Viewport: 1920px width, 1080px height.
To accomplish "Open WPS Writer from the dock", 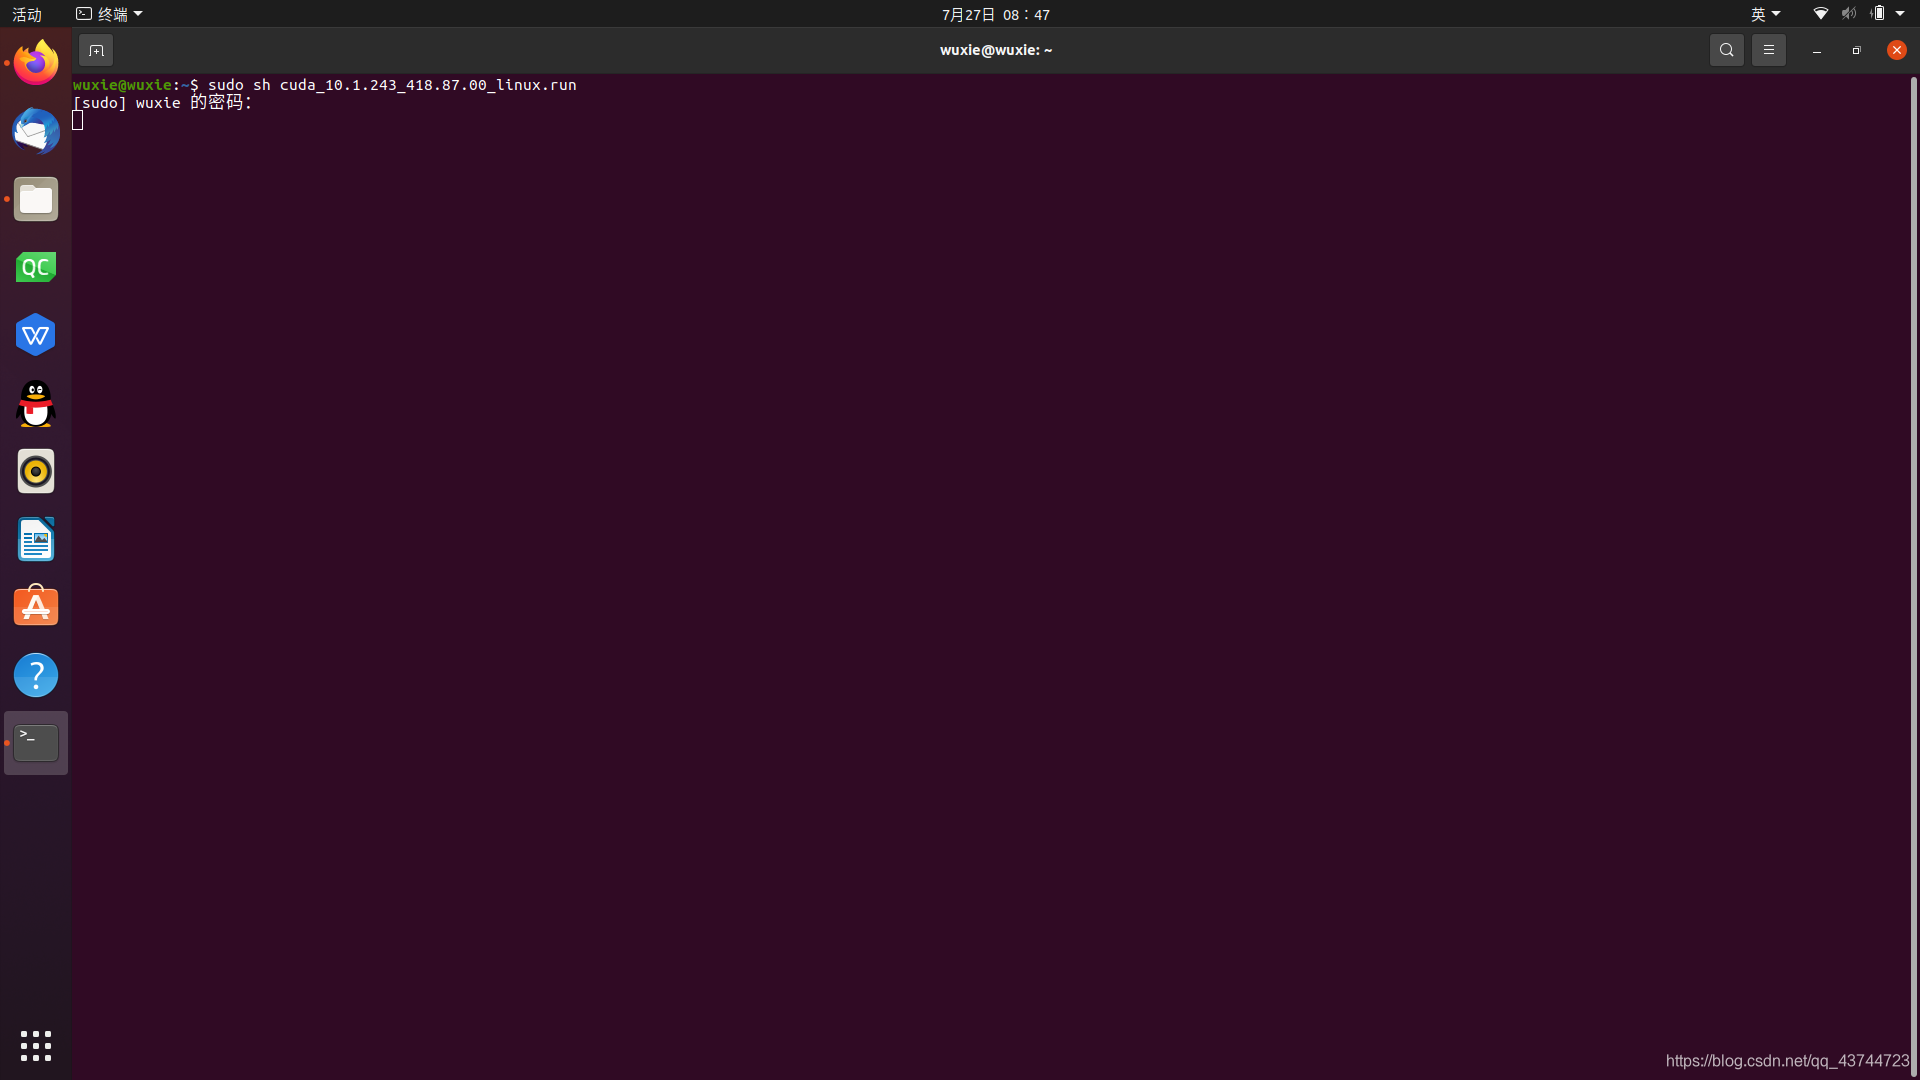I will (x=36, y=334).
